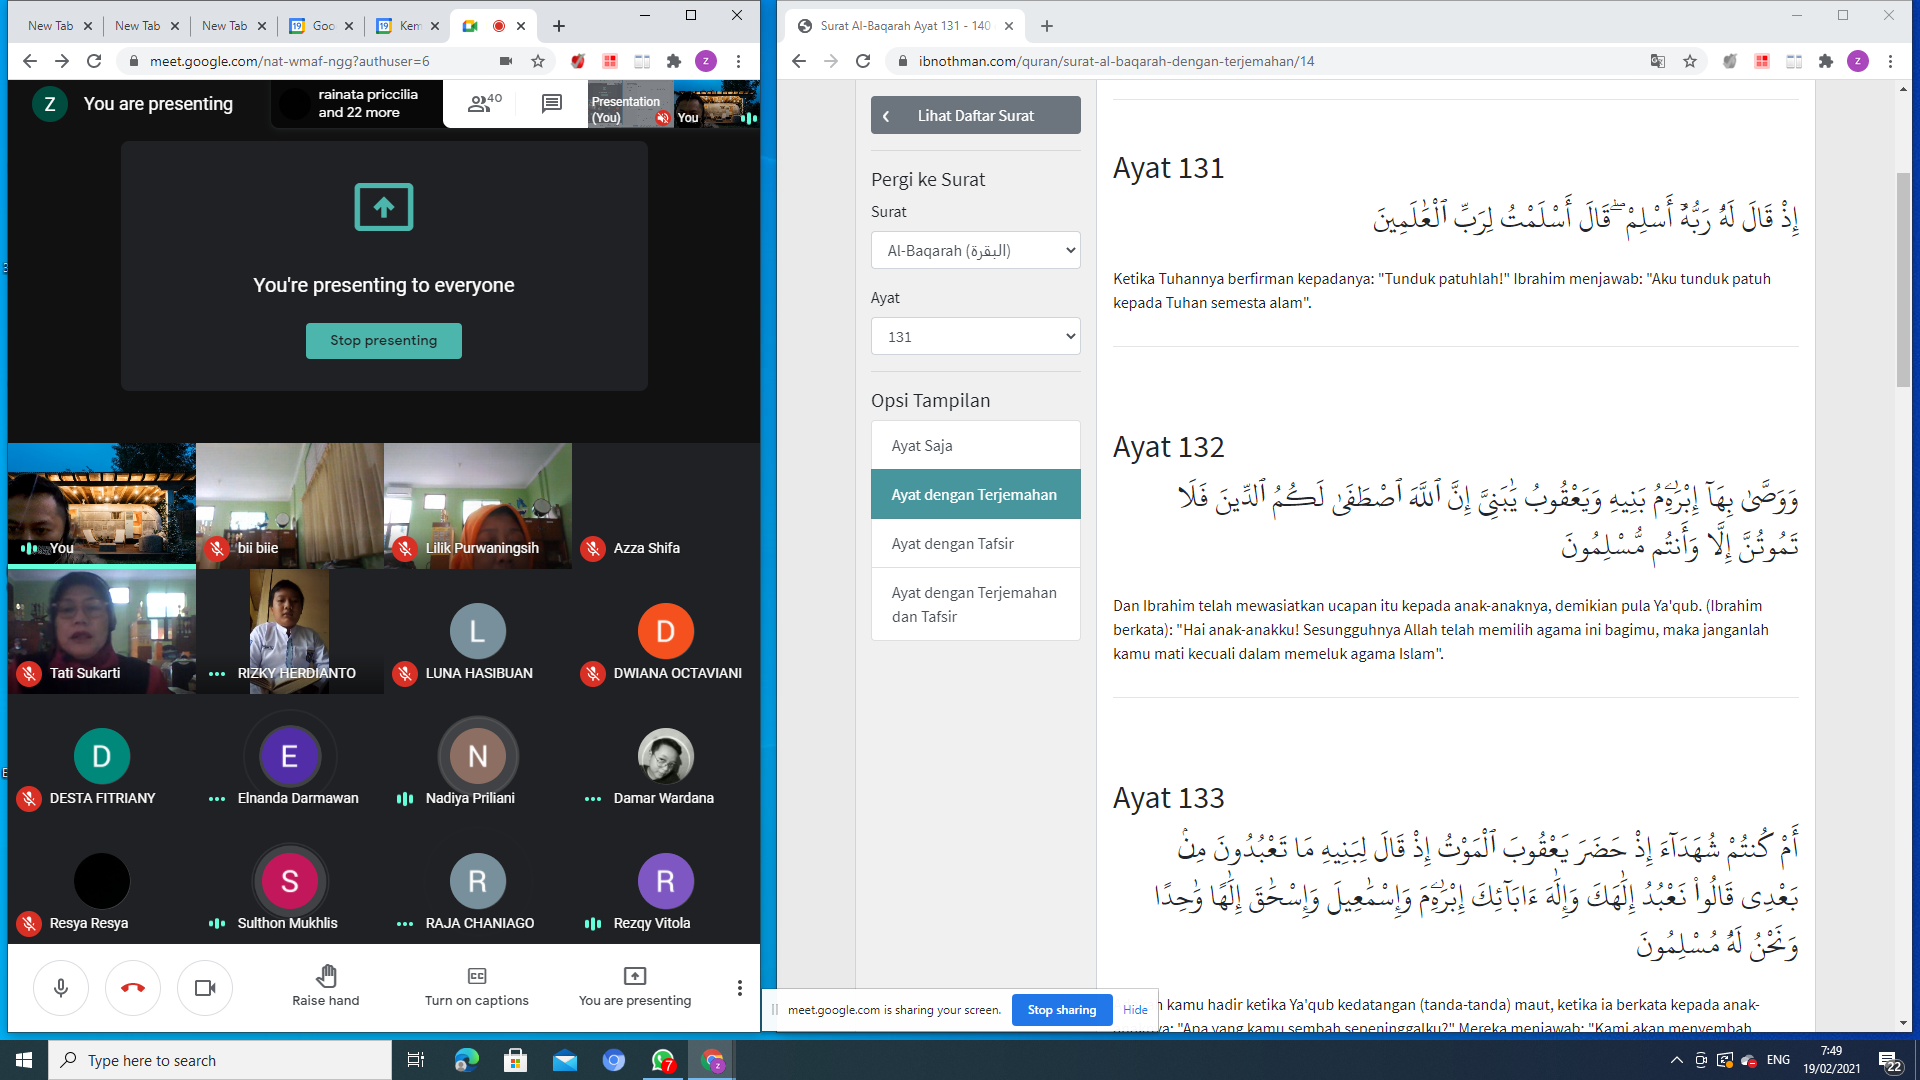Image resolution: width=1920 pixels, height=1080 pixels.
Task: Click the blue Stop sharing button
Action: pos(1061,1010)
